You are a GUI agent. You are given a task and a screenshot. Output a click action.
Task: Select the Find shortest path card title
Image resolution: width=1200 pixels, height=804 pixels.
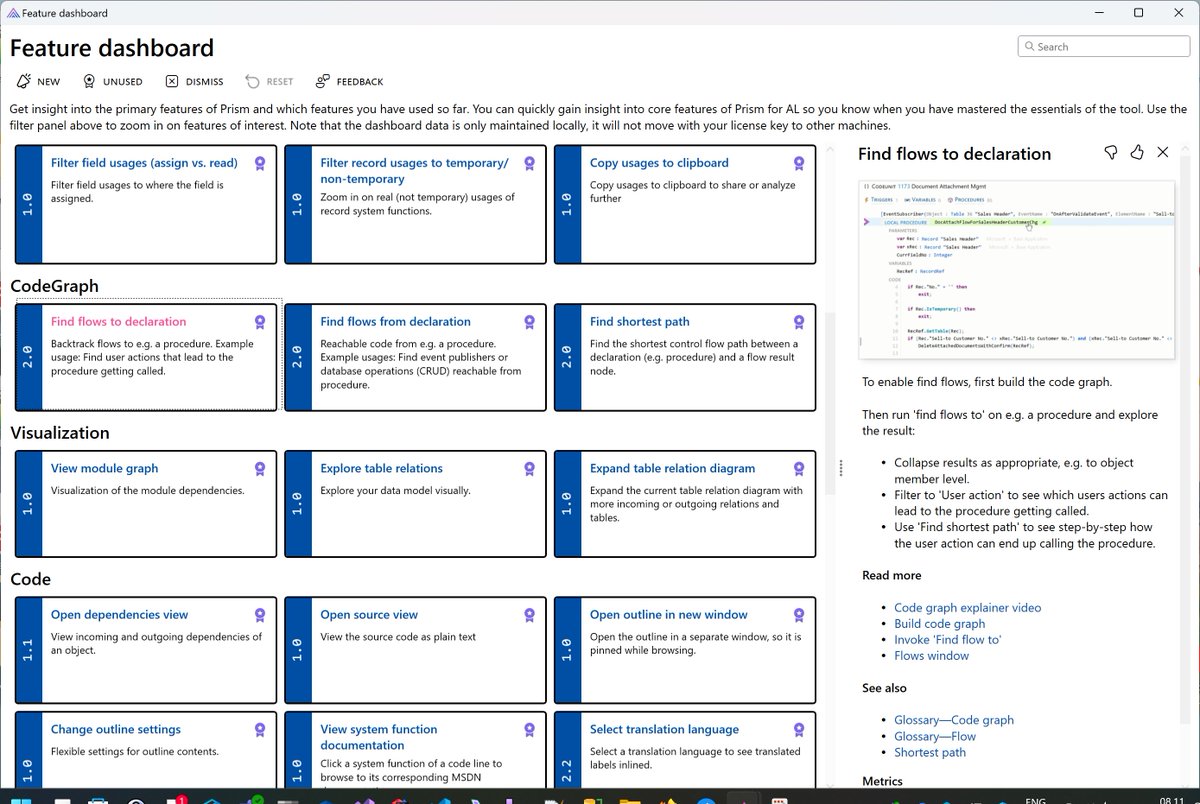640,322
